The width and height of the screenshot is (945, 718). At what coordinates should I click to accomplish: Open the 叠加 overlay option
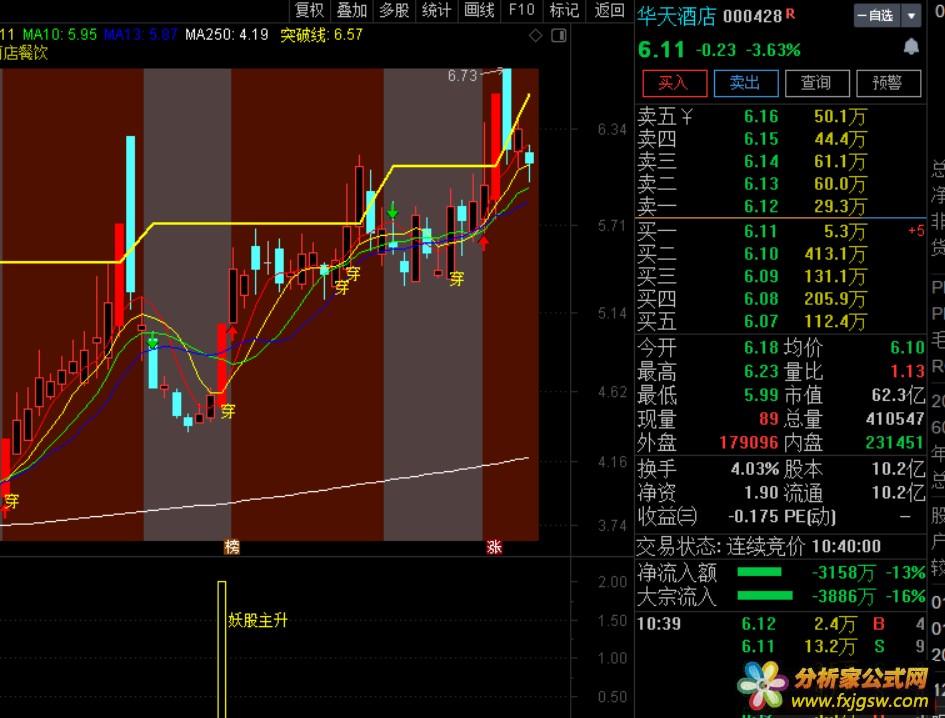[352, 10]
